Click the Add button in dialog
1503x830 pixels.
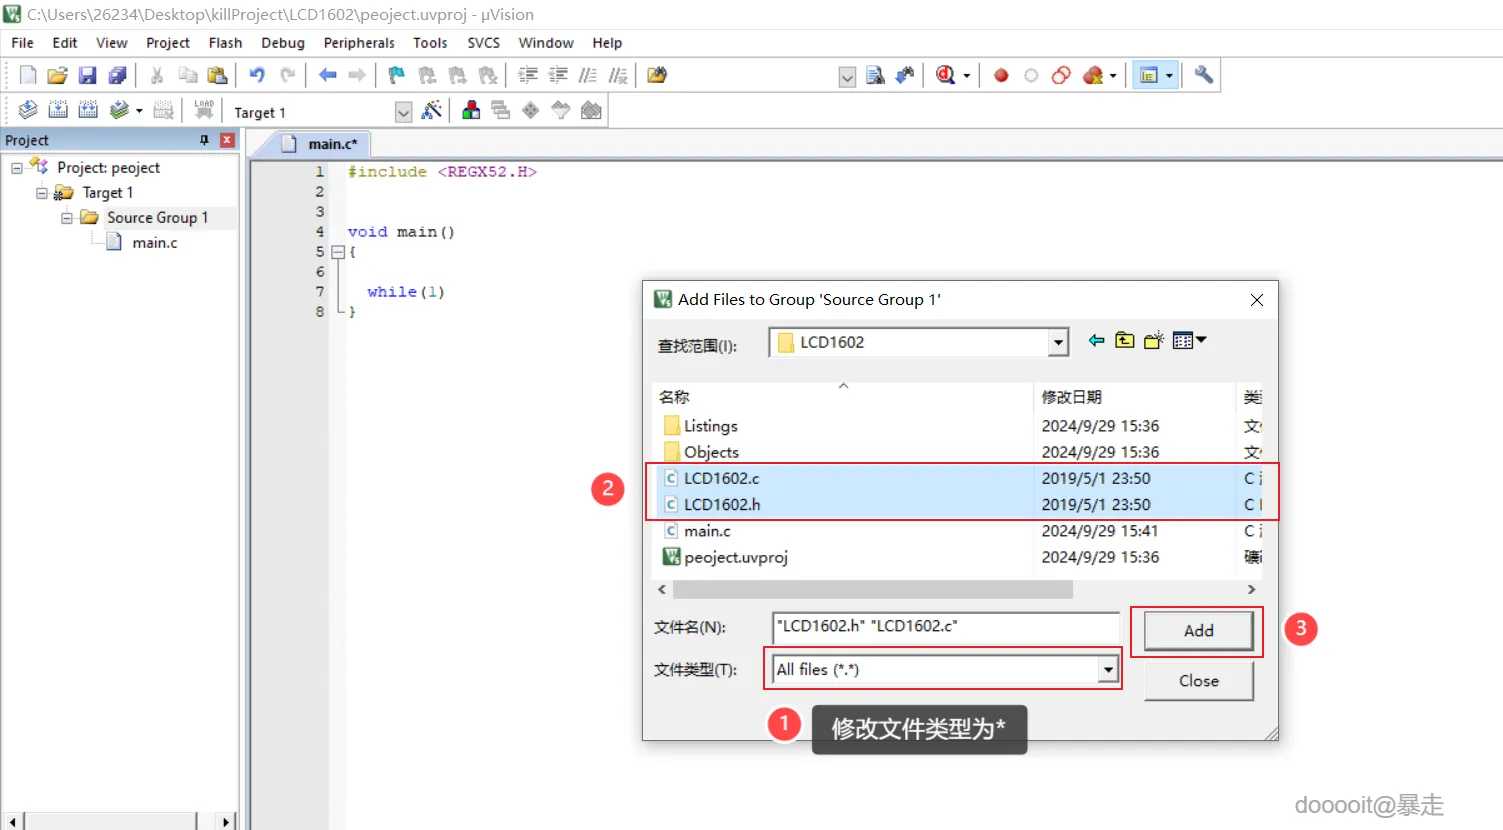1198,631
